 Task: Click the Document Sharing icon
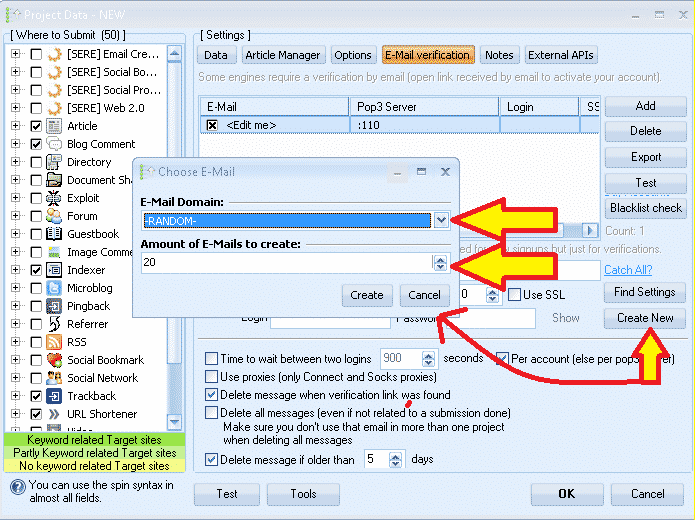(x=54, y=180)
